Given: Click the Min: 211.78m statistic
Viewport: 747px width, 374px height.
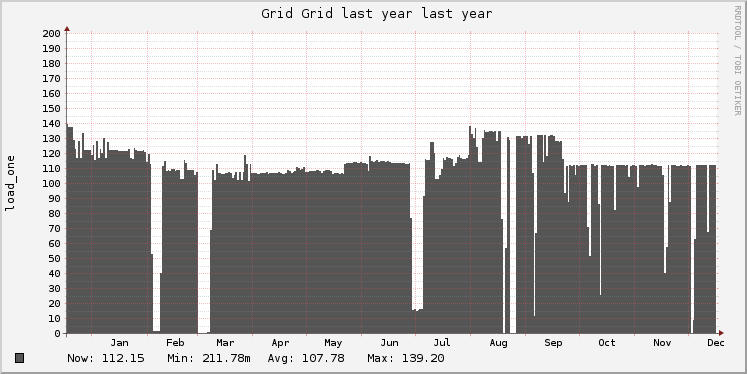Looking at the screenshot, I should tap(209, 358).
